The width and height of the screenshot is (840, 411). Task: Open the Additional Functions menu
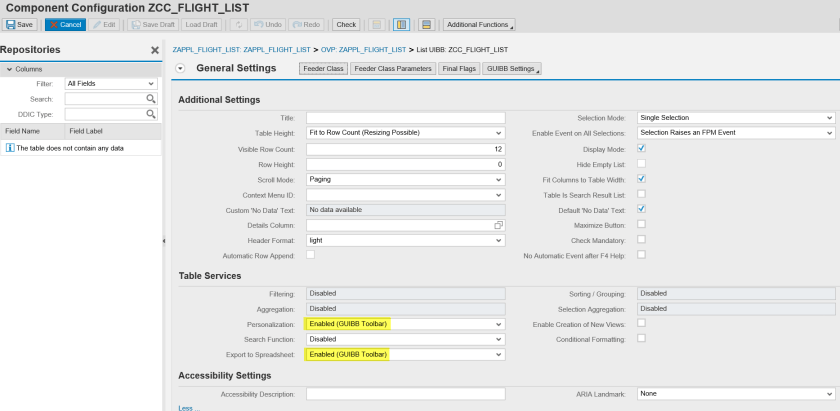(x=479, y=24)
